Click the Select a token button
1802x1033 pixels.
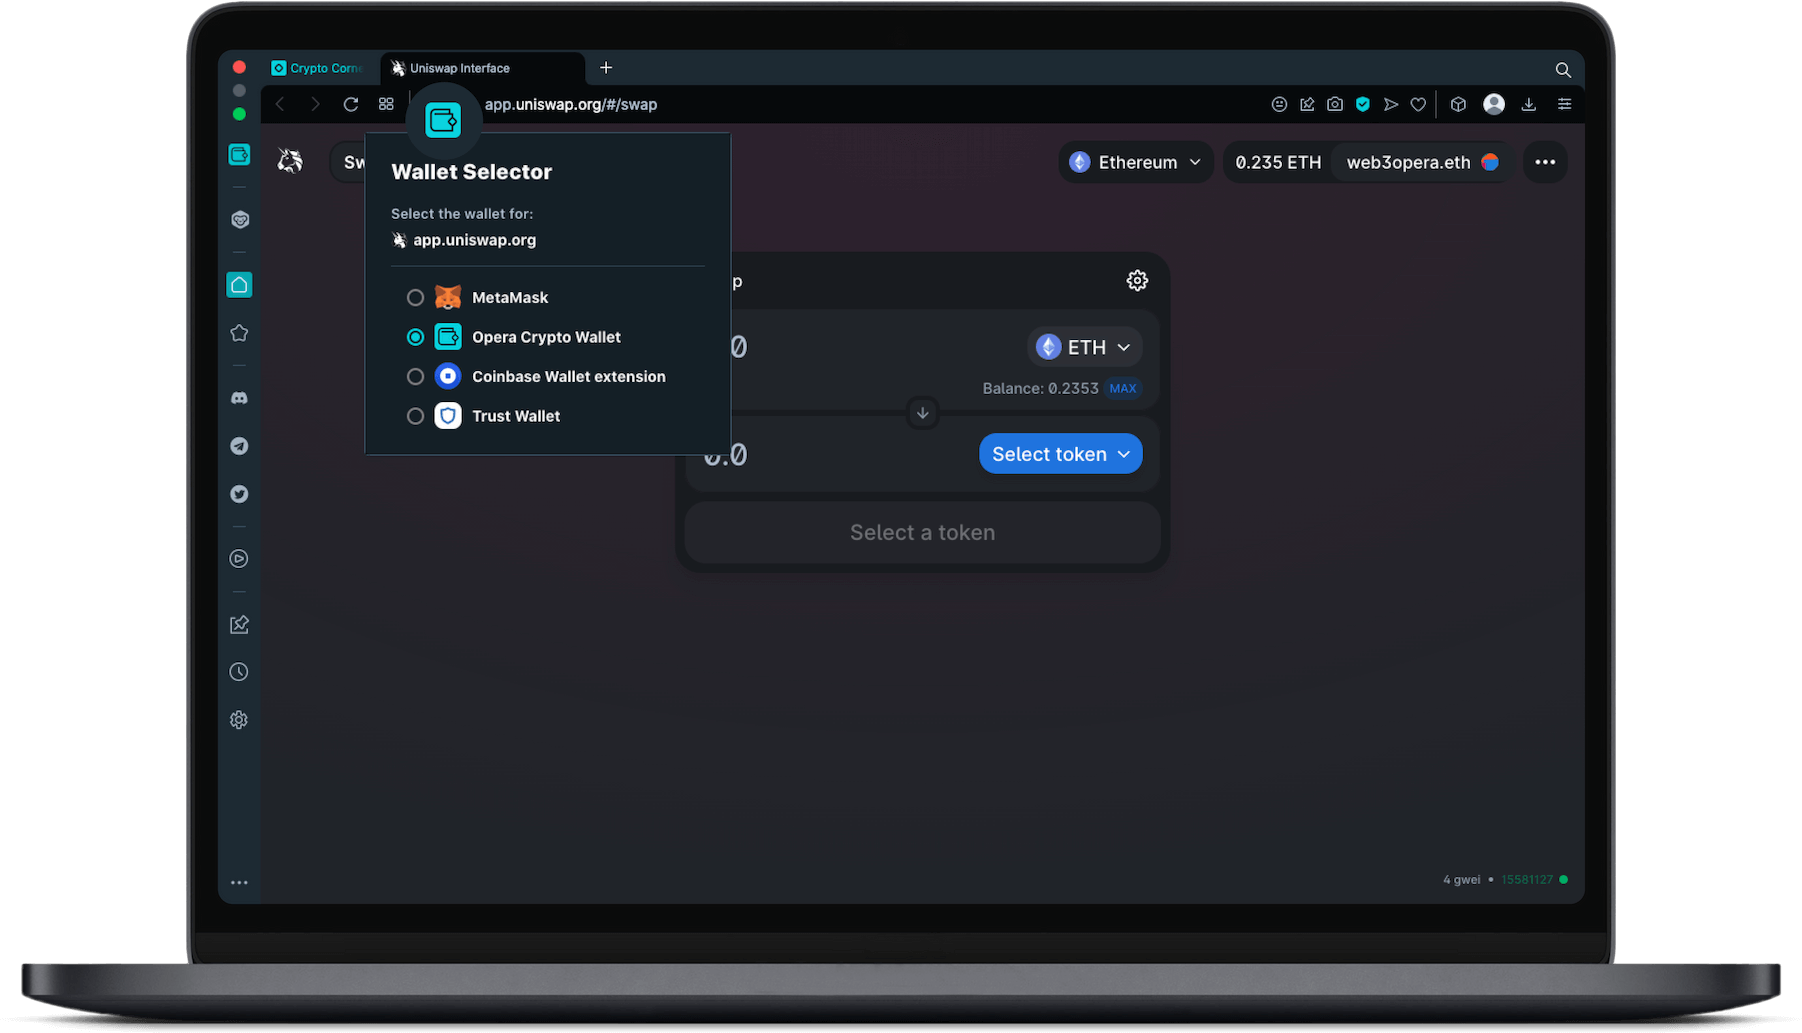922,533
